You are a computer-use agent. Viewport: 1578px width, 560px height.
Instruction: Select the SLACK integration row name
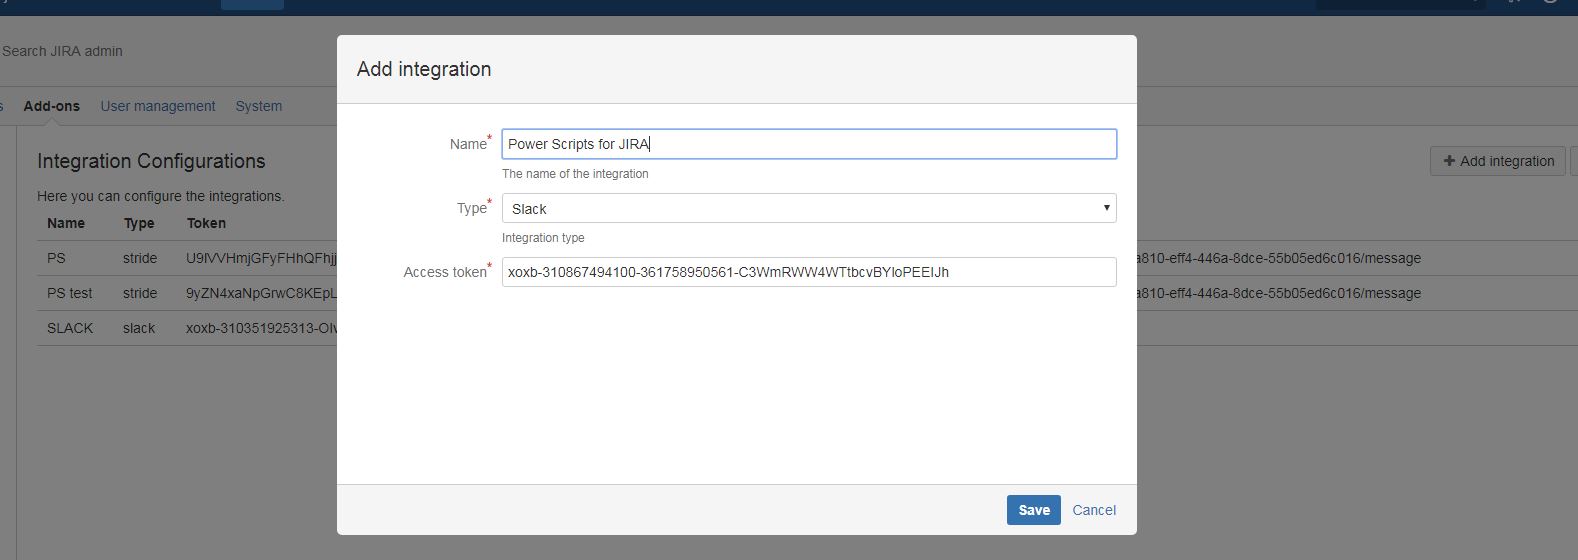[70, 328]
